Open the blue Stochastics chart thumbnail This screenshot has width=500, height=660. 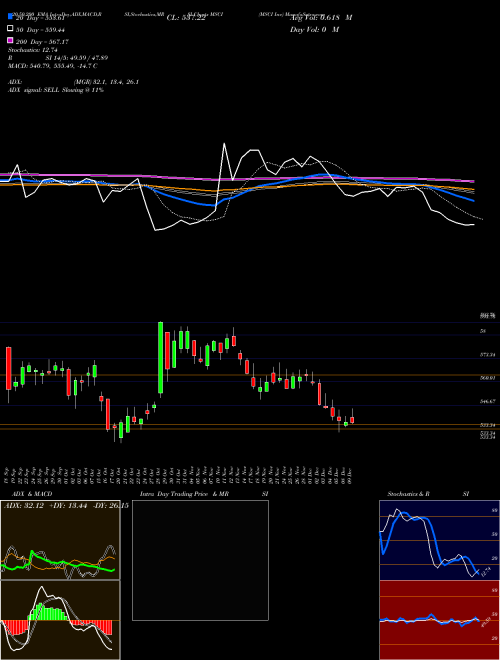click(439, 540)
